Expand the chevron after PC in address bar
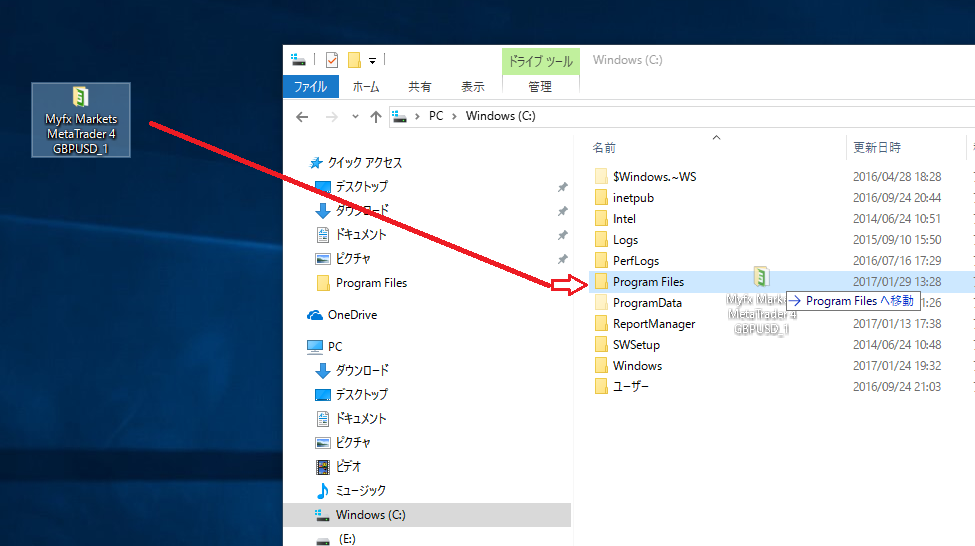 coord(455,116)
